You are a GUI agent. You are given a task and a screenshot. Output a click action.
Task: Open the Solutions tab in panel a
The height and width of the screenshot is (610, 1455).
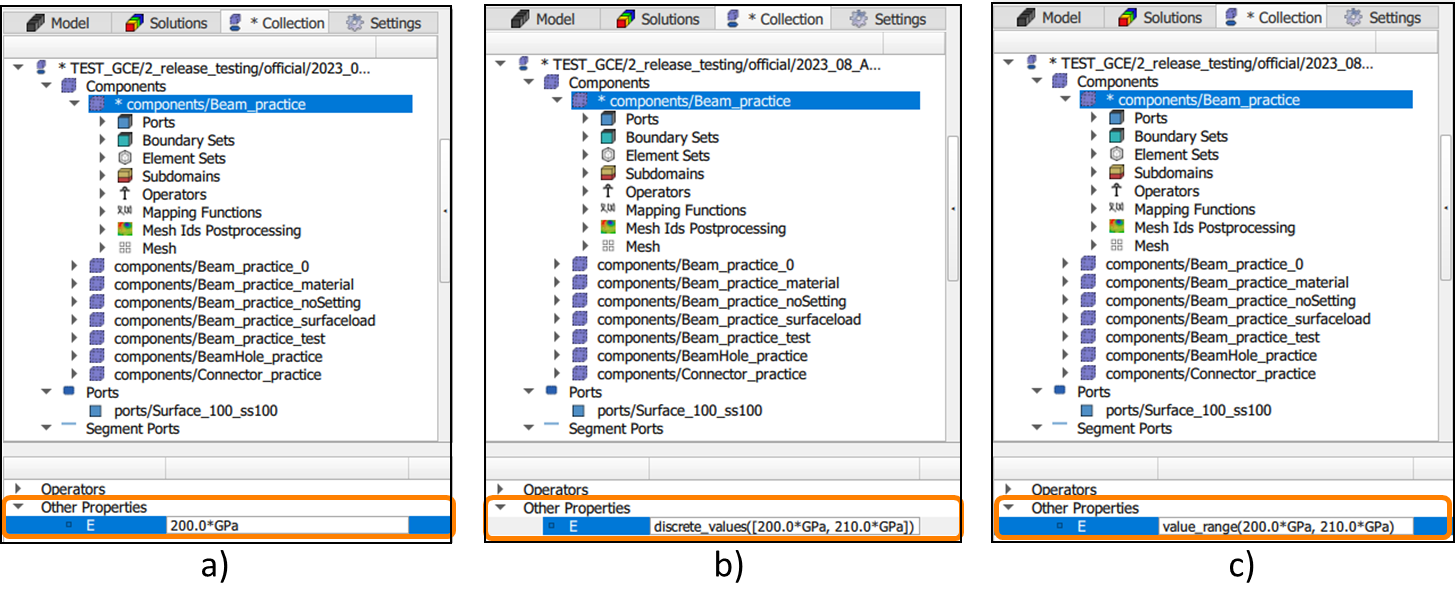(166, 22)
